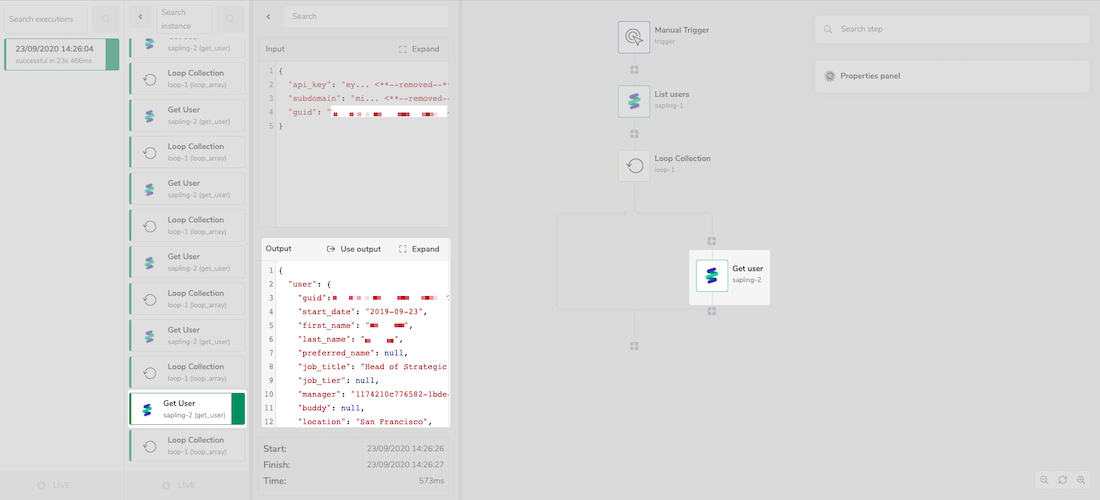The image size is (1100, 500).
Task: Click the zoom in magnifier icon
Action: click(1081, 480)
